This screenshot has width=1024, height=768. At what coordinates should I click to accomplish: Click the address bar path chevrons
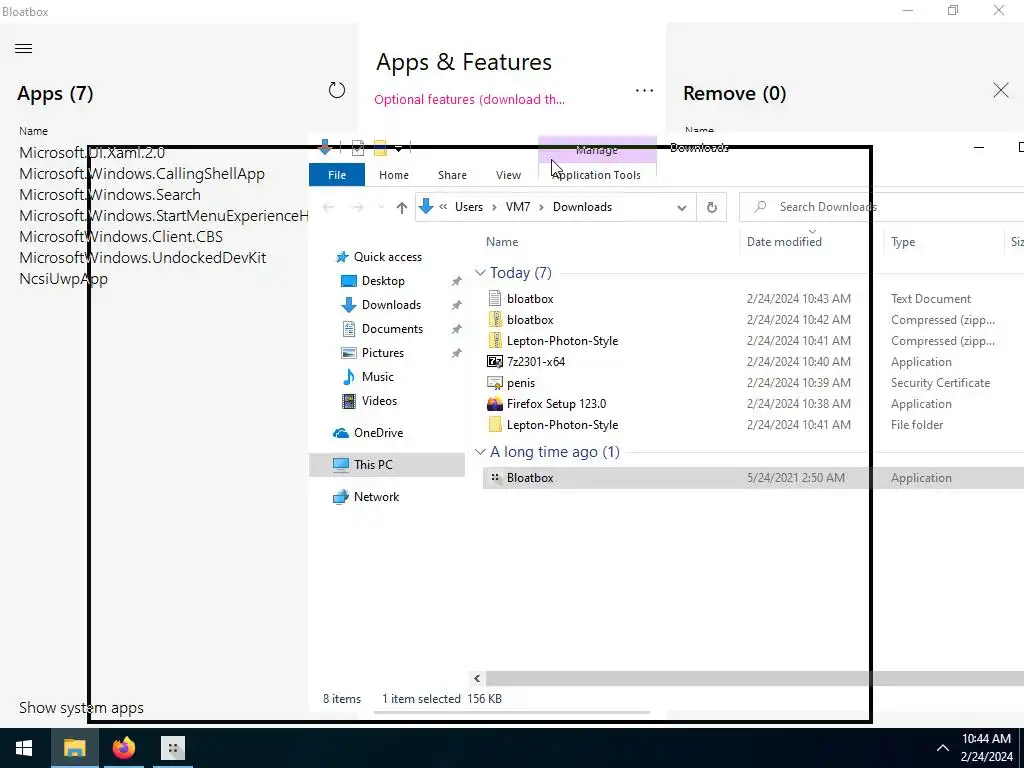[443, 207]
